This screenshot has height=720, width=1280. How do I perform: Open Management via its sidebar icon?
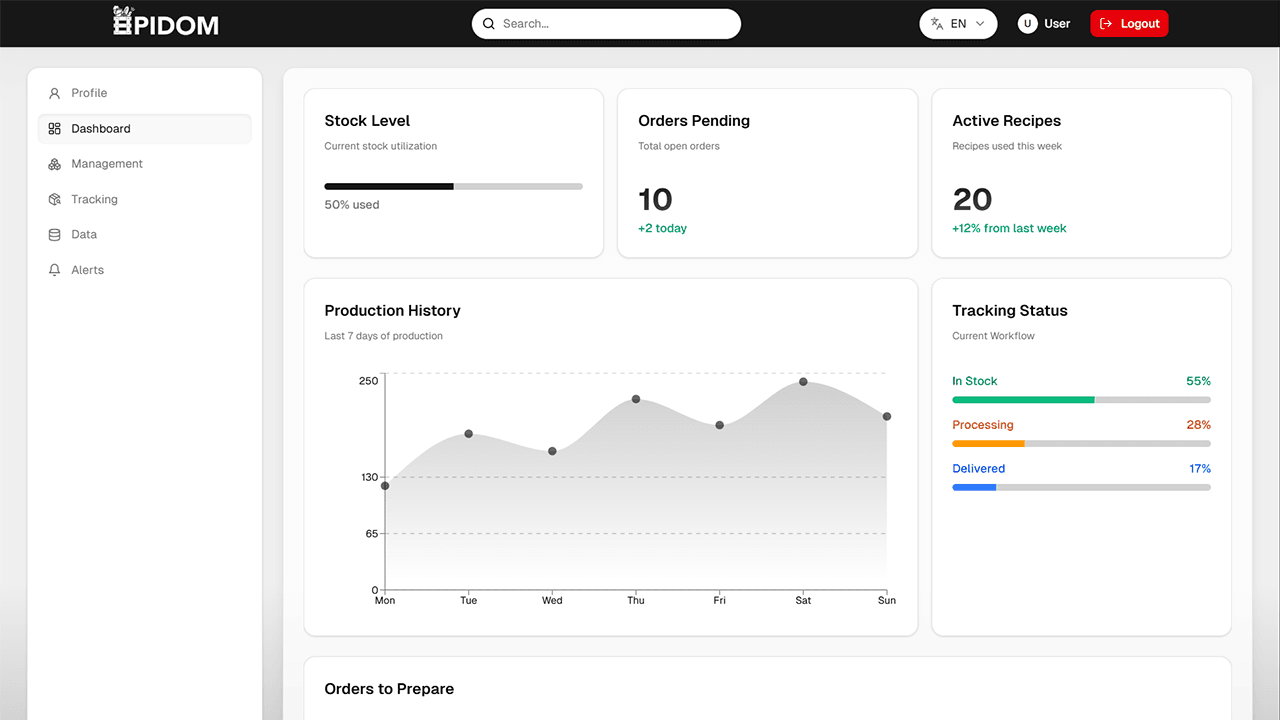coord(54,163)
